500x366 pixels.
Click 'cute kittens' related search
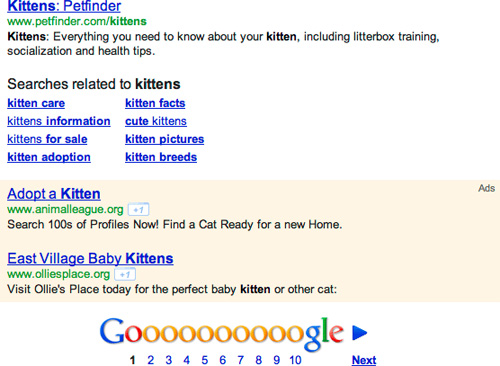click(x=156, y=121)
